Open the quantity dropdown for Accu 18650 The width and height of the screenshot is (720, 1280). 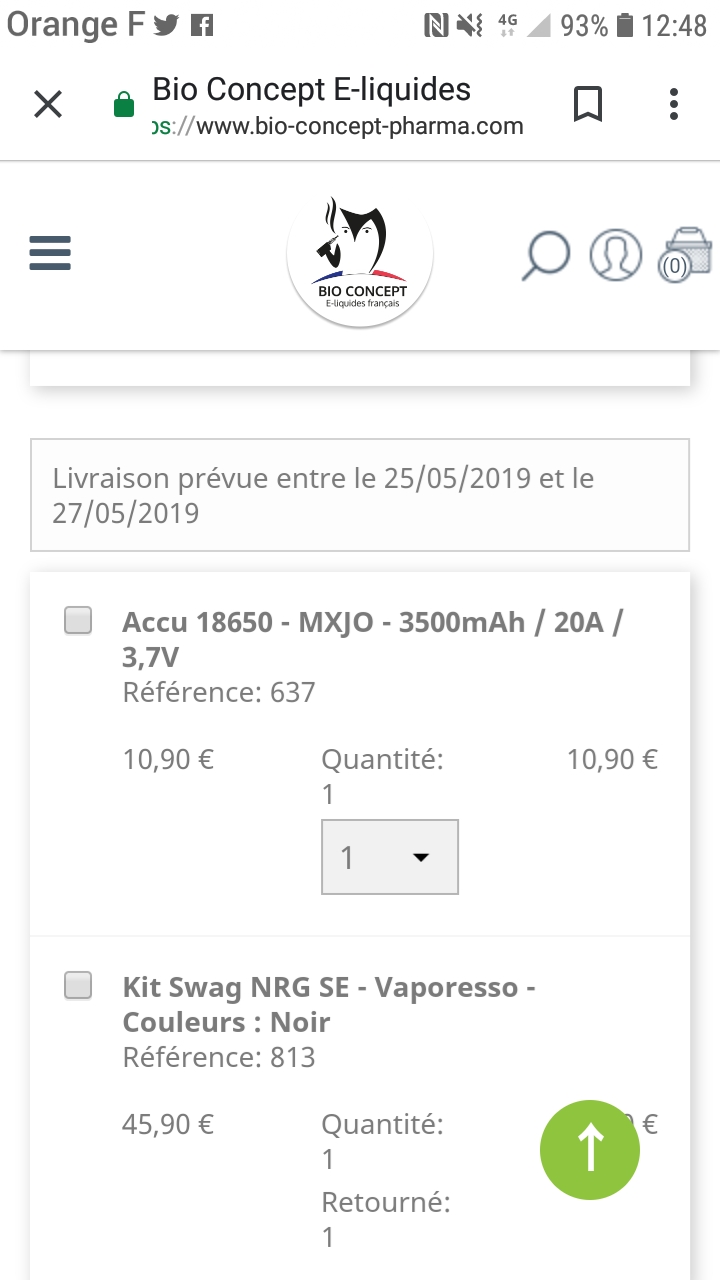[x=390, y=857]
